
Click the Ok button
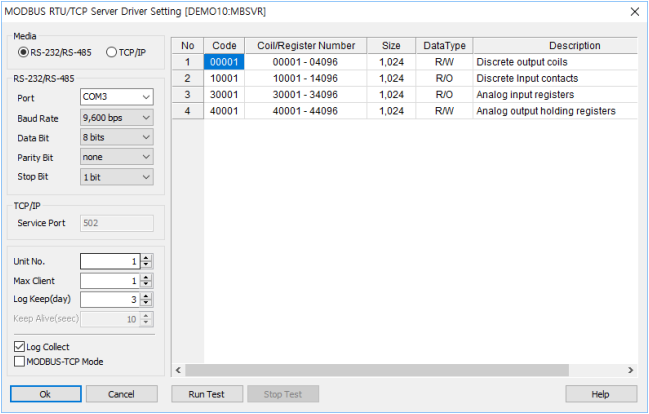coord(46,394)
